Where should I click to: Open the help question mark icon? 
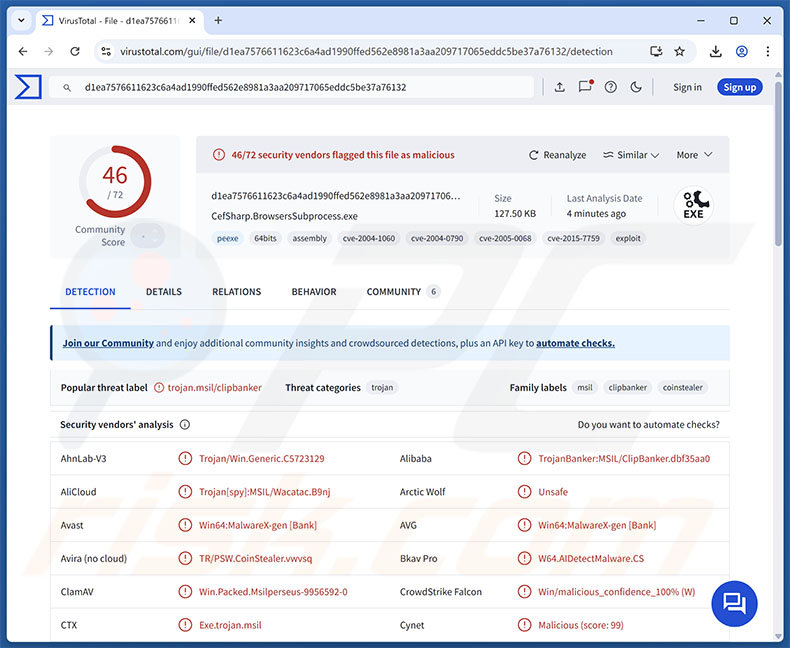click(611, 87)
